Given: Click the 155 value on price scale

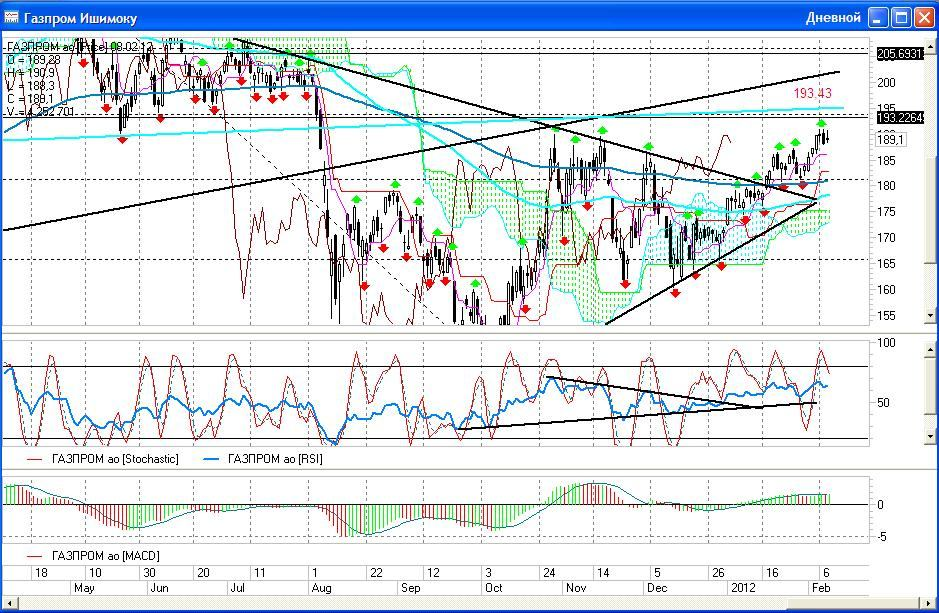Looking at the screenshot, I should 886,315.
